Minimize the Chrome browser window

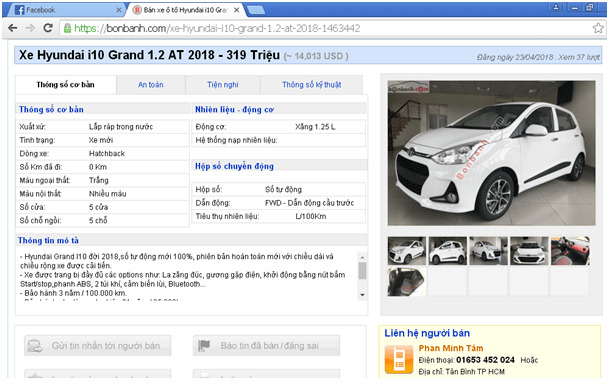[x=575, y=7]
